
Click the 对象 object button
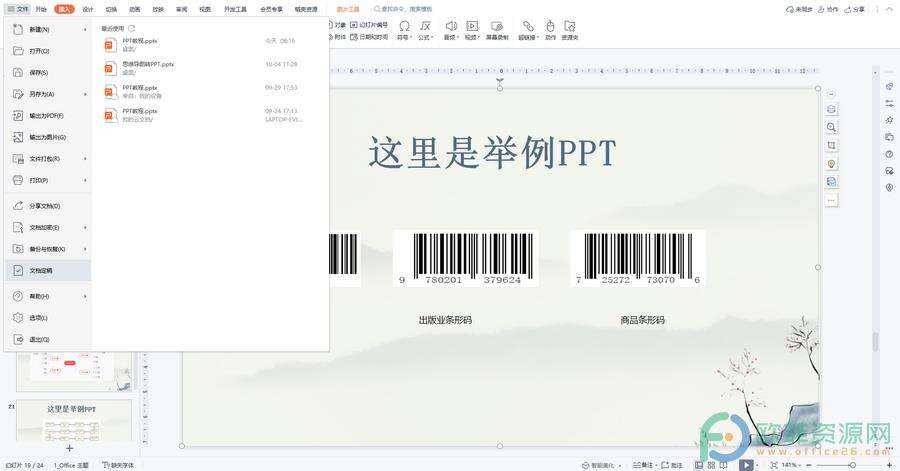click(x=337, y=25)
